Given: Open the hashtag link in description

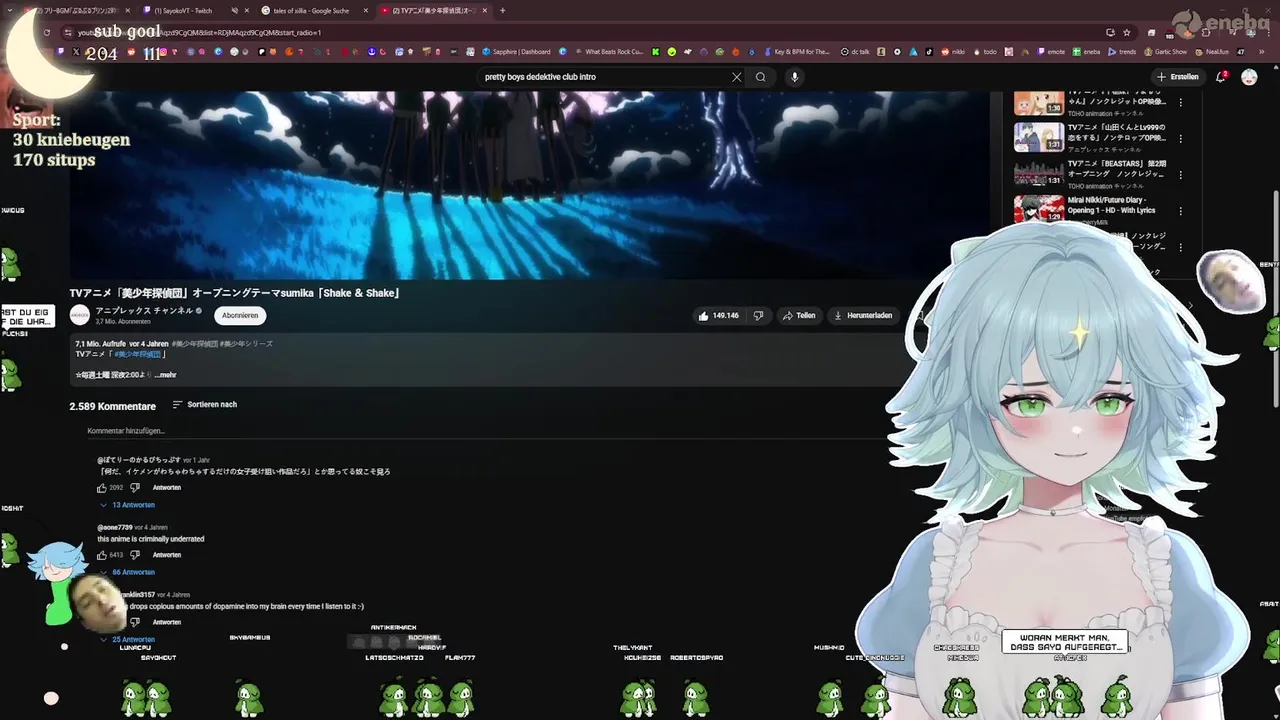Looking at the screenshot, I should 136,354.
